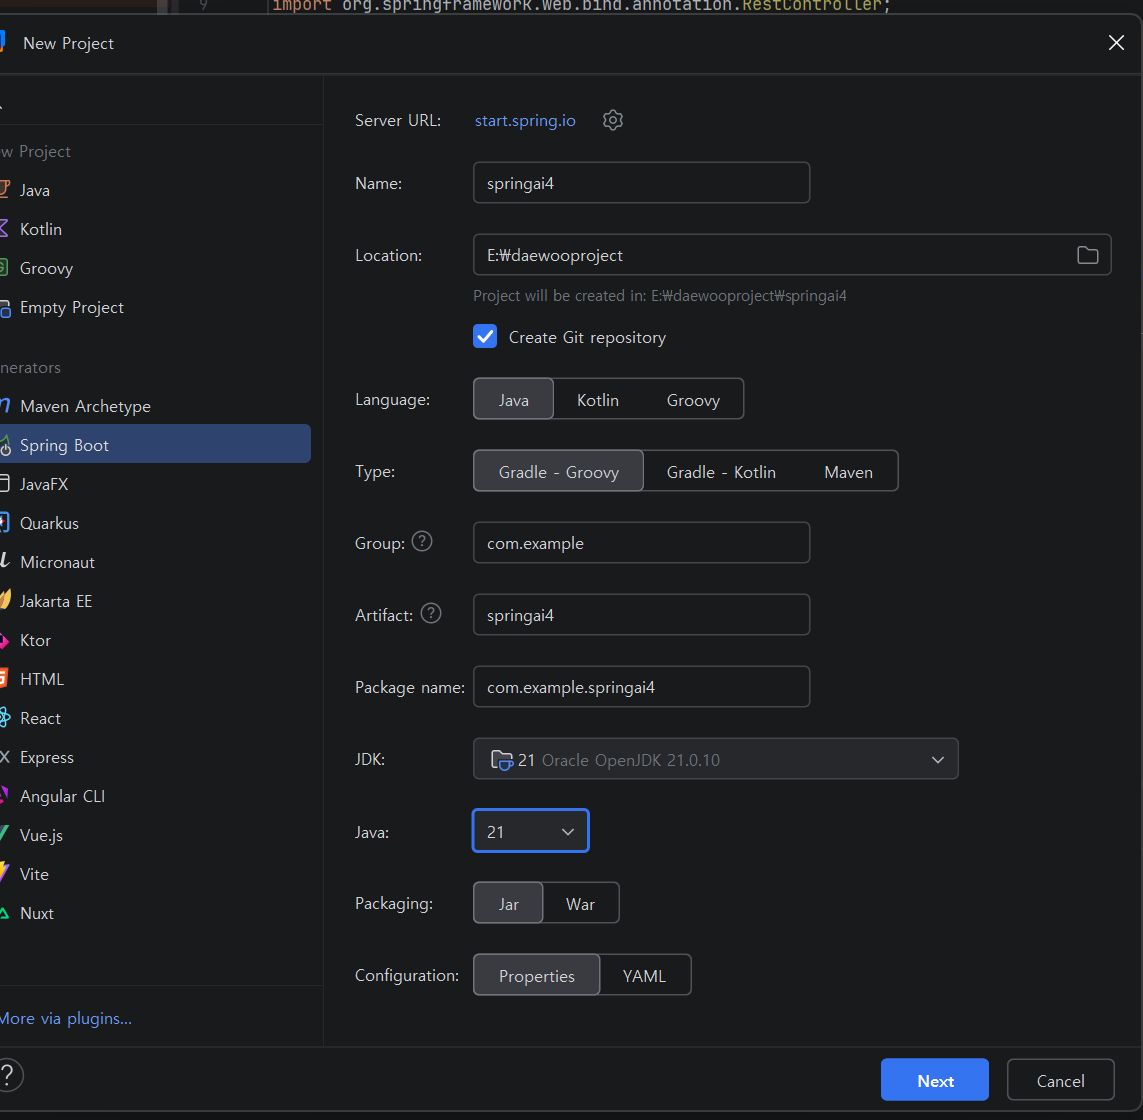Select Micronaut generator
The width and height of the screenshot is (1143, 1120).
point(155,562)
